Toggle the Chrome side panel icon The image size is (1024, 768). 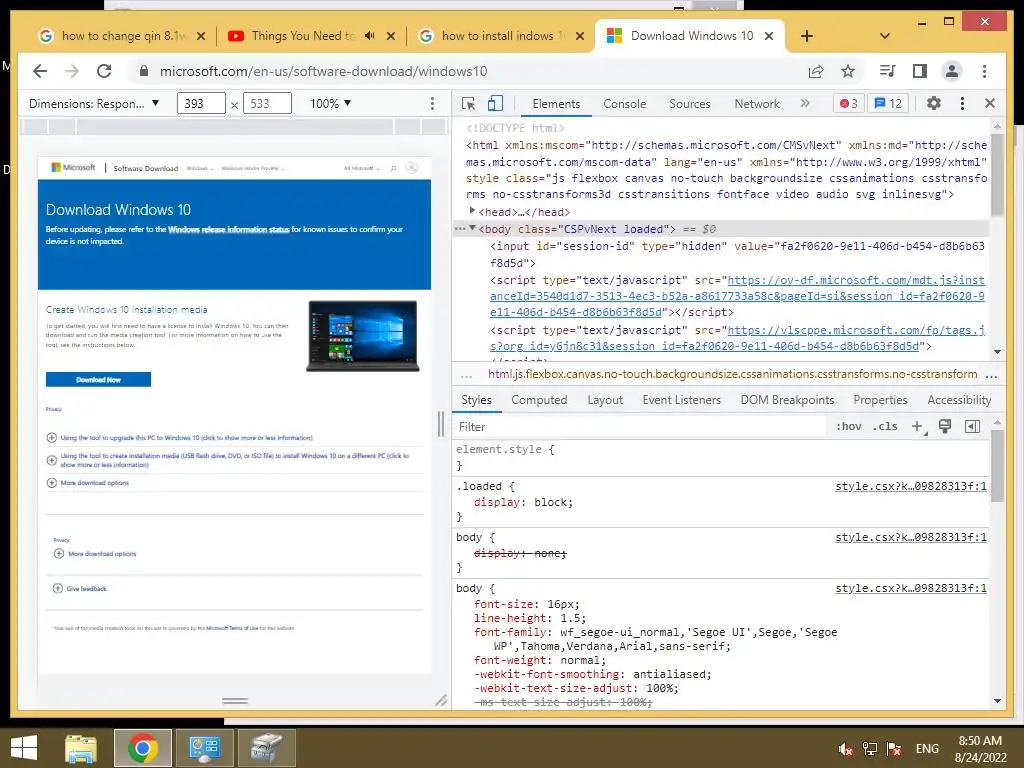(x=920, y=71)
